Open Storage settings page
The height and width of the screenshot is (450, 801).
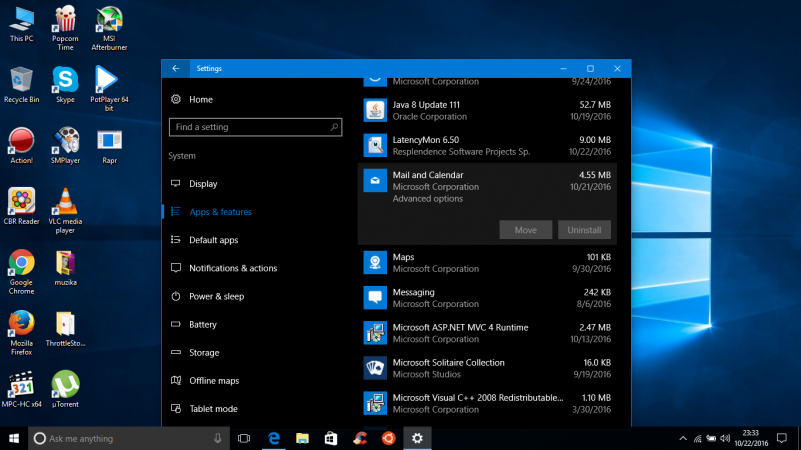204,352
